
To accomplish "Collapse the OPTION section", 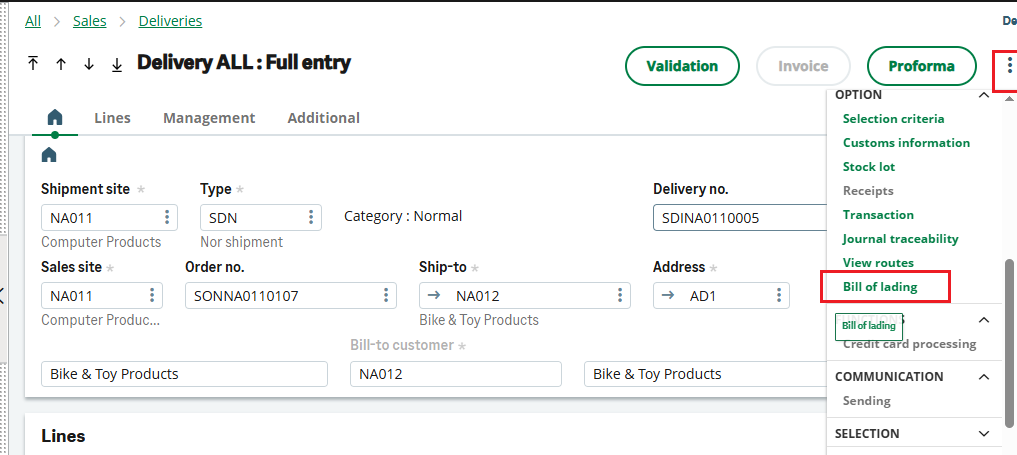I will pyautogui.click(x=983, y=95).
